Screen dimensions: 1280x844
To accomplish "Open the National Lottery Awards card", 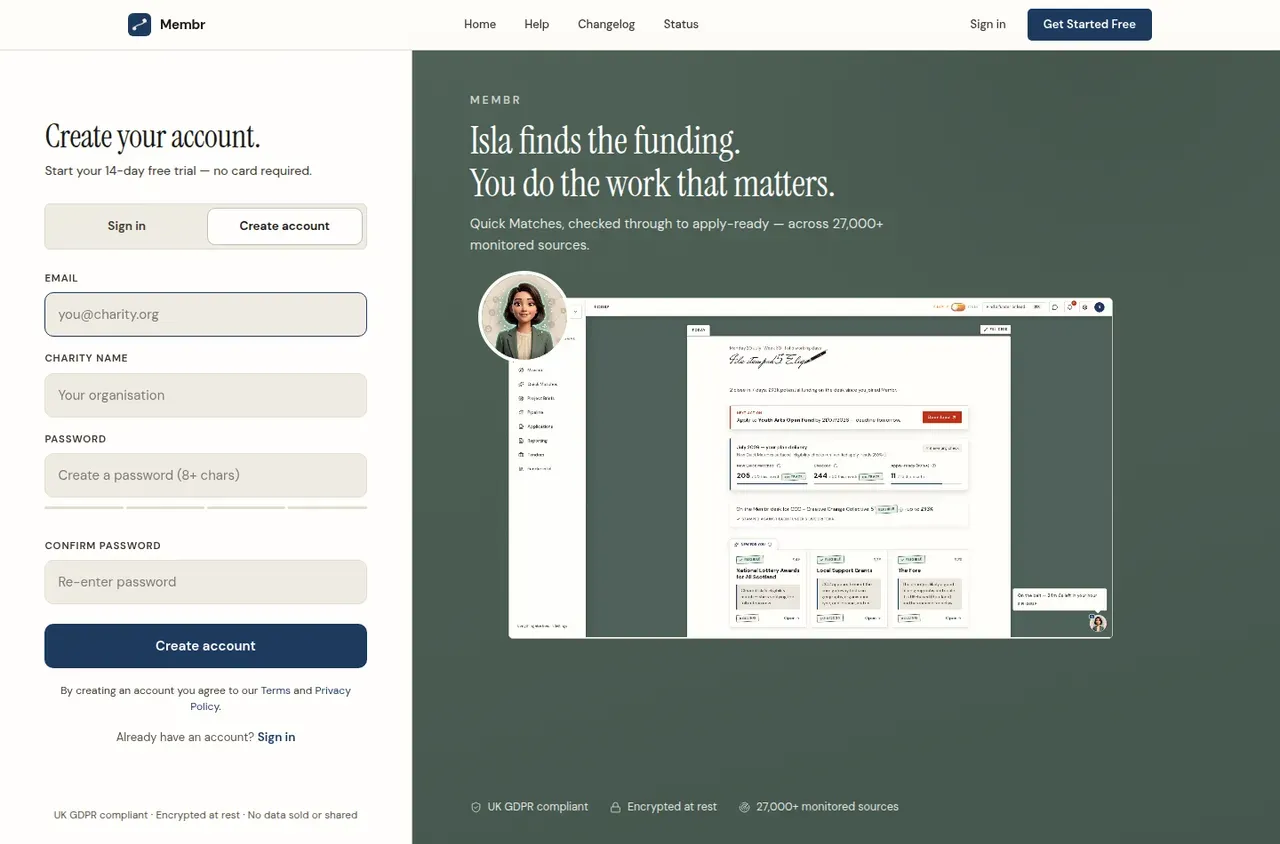I will tap(768, 589).
